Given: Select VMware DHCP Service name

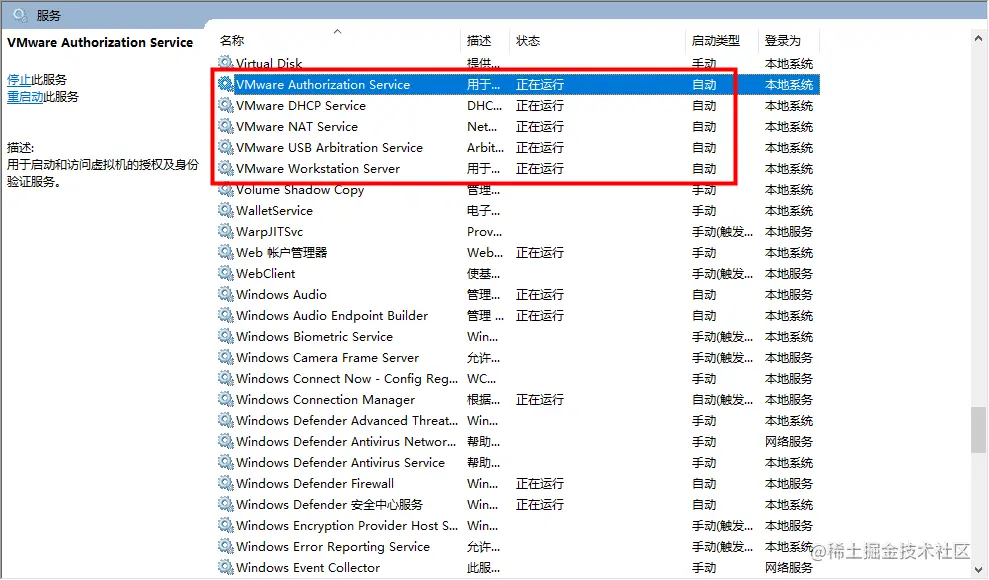Looking at the screenshot, I should (x=301, y=105).
